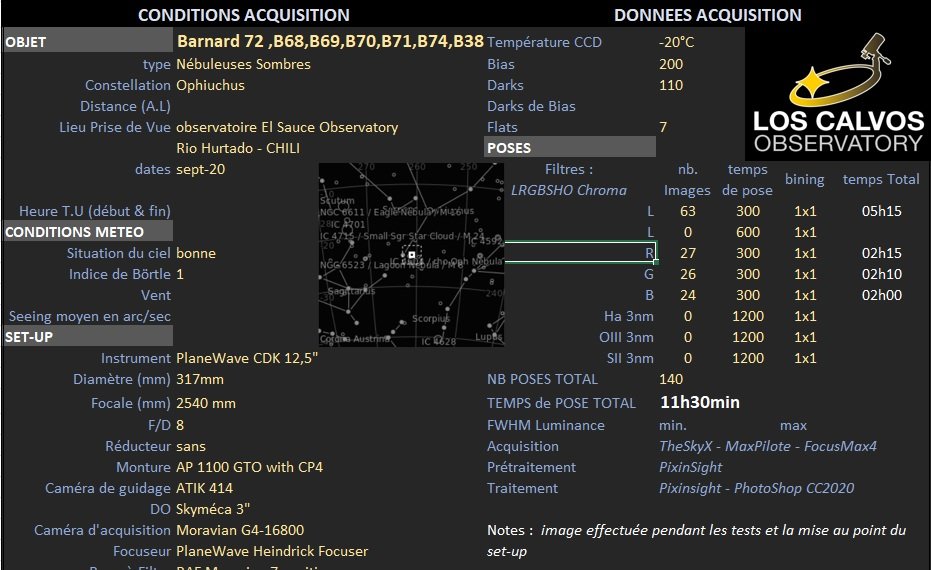The image size is (931, 570).
Task: Click the Indice de Börtle value 1
Action: tap(180, 274)
